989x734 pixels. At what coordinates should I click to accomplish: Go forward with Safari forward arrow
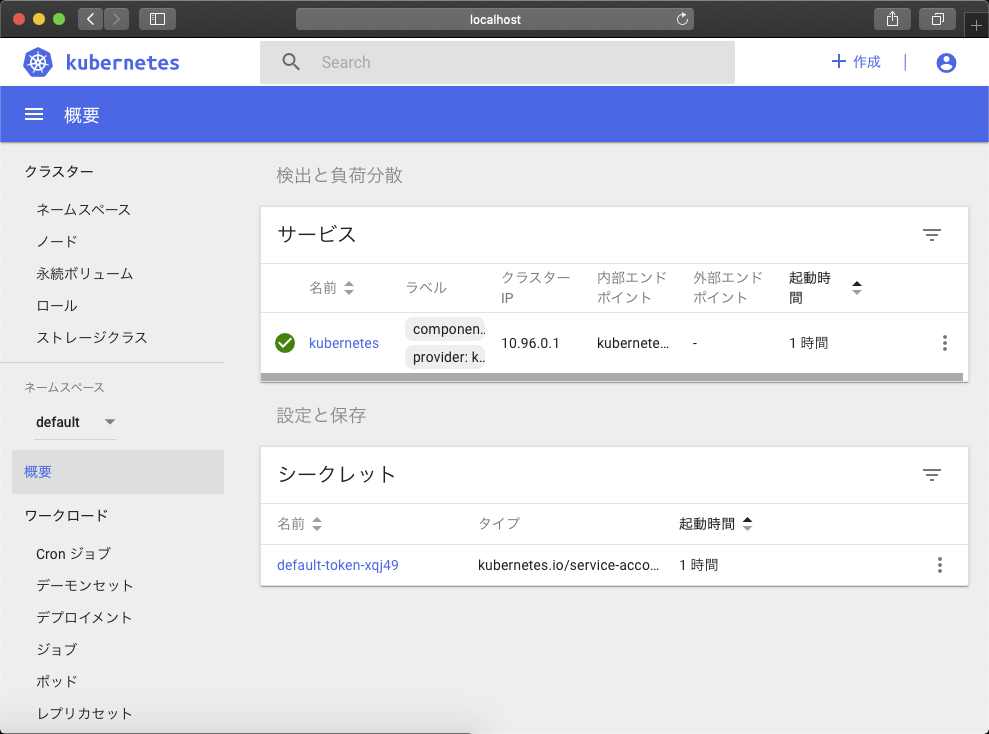click(116, 19)
